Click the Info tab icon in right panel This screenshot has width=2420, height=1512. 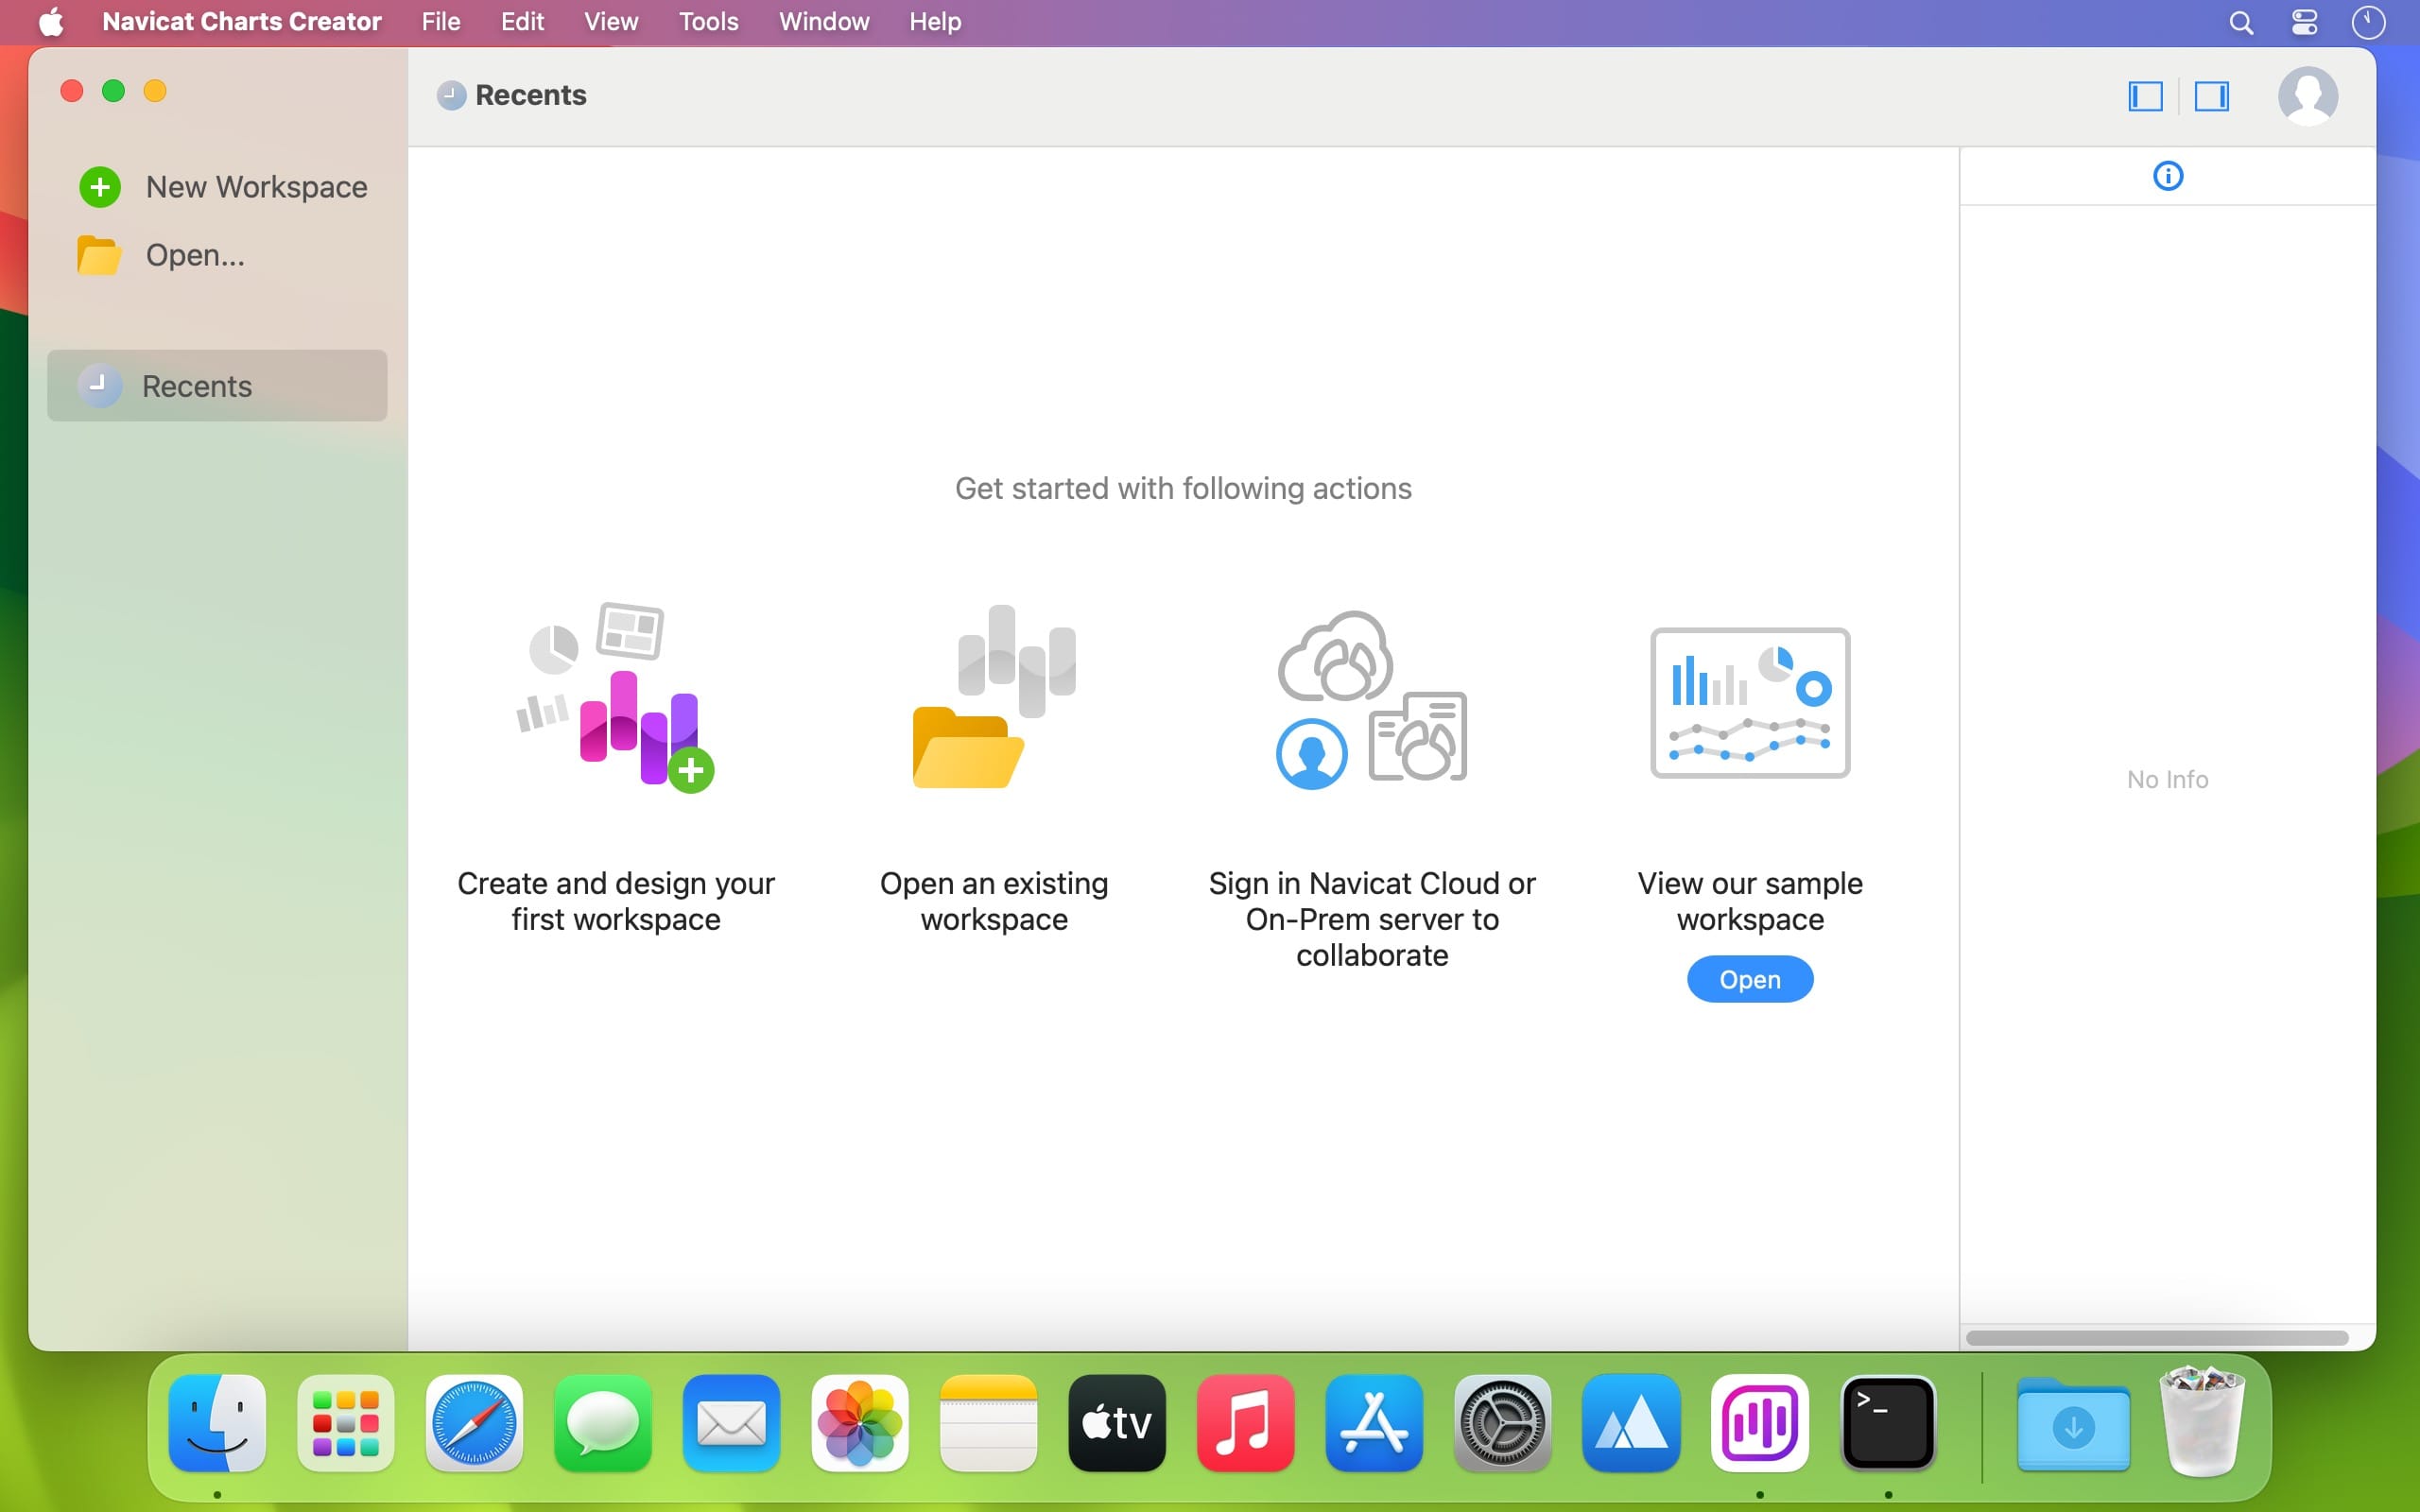2167,176
